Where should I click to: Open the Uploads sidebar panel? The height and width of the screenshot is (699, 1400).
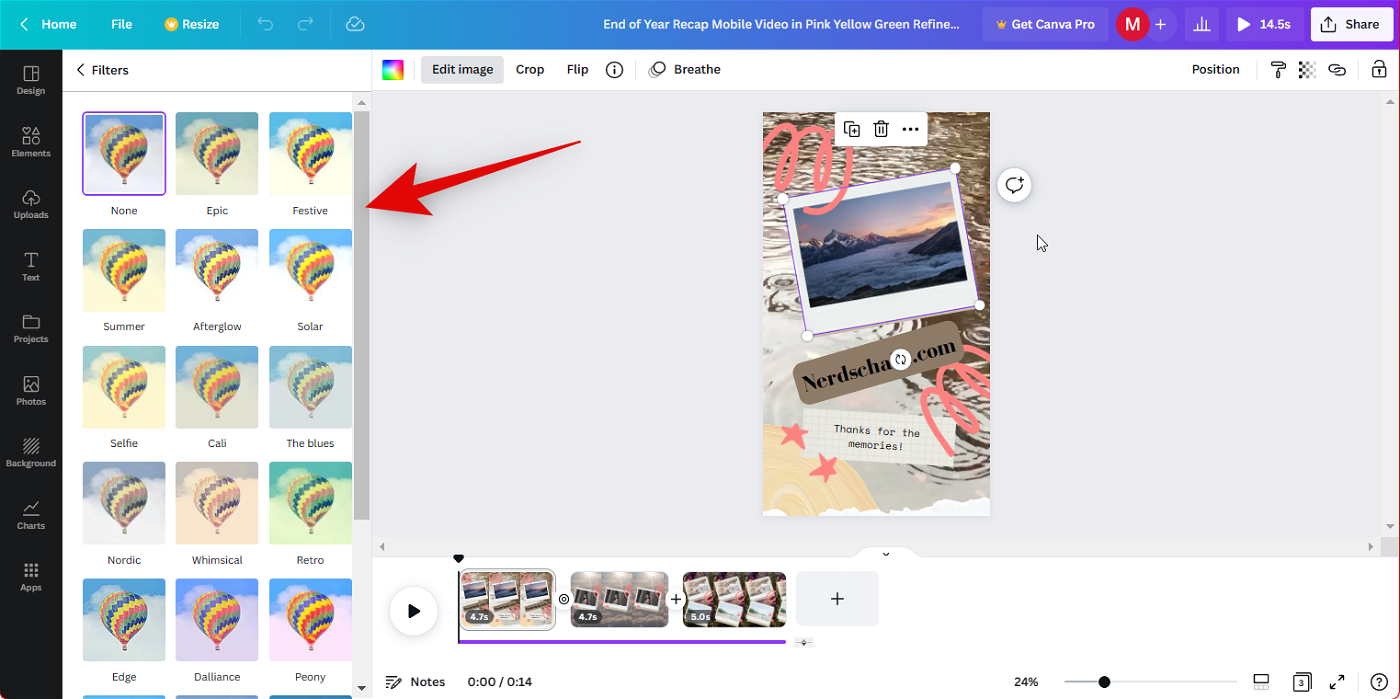click(x=31, y=204)
